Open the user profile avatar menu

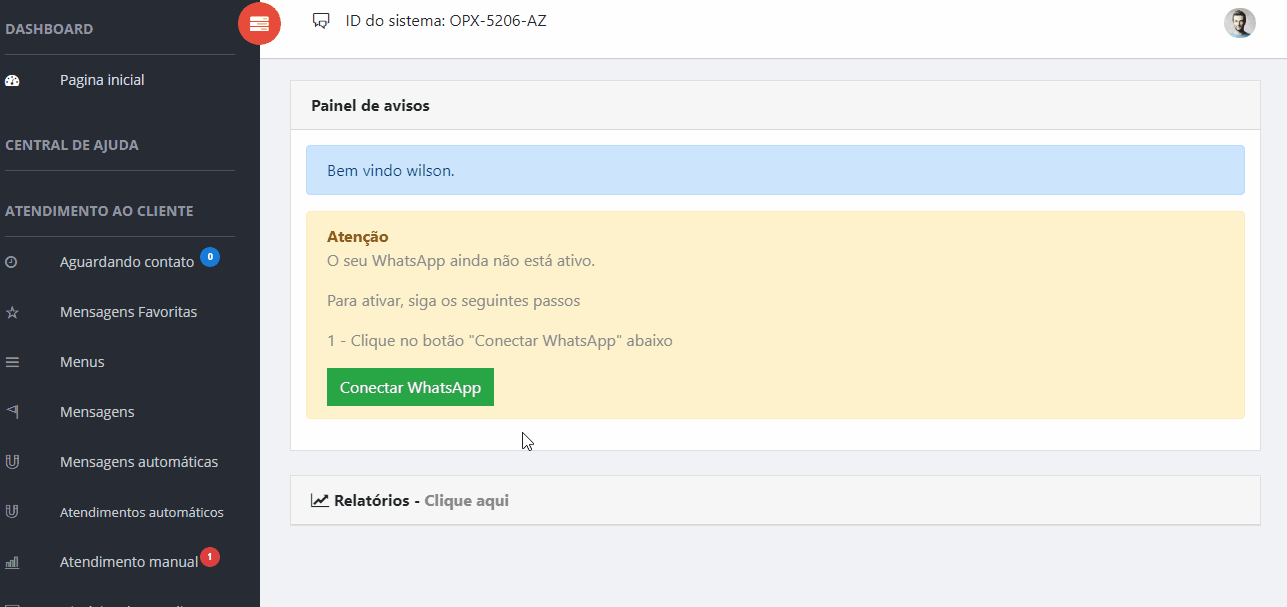coord(1239,23)
